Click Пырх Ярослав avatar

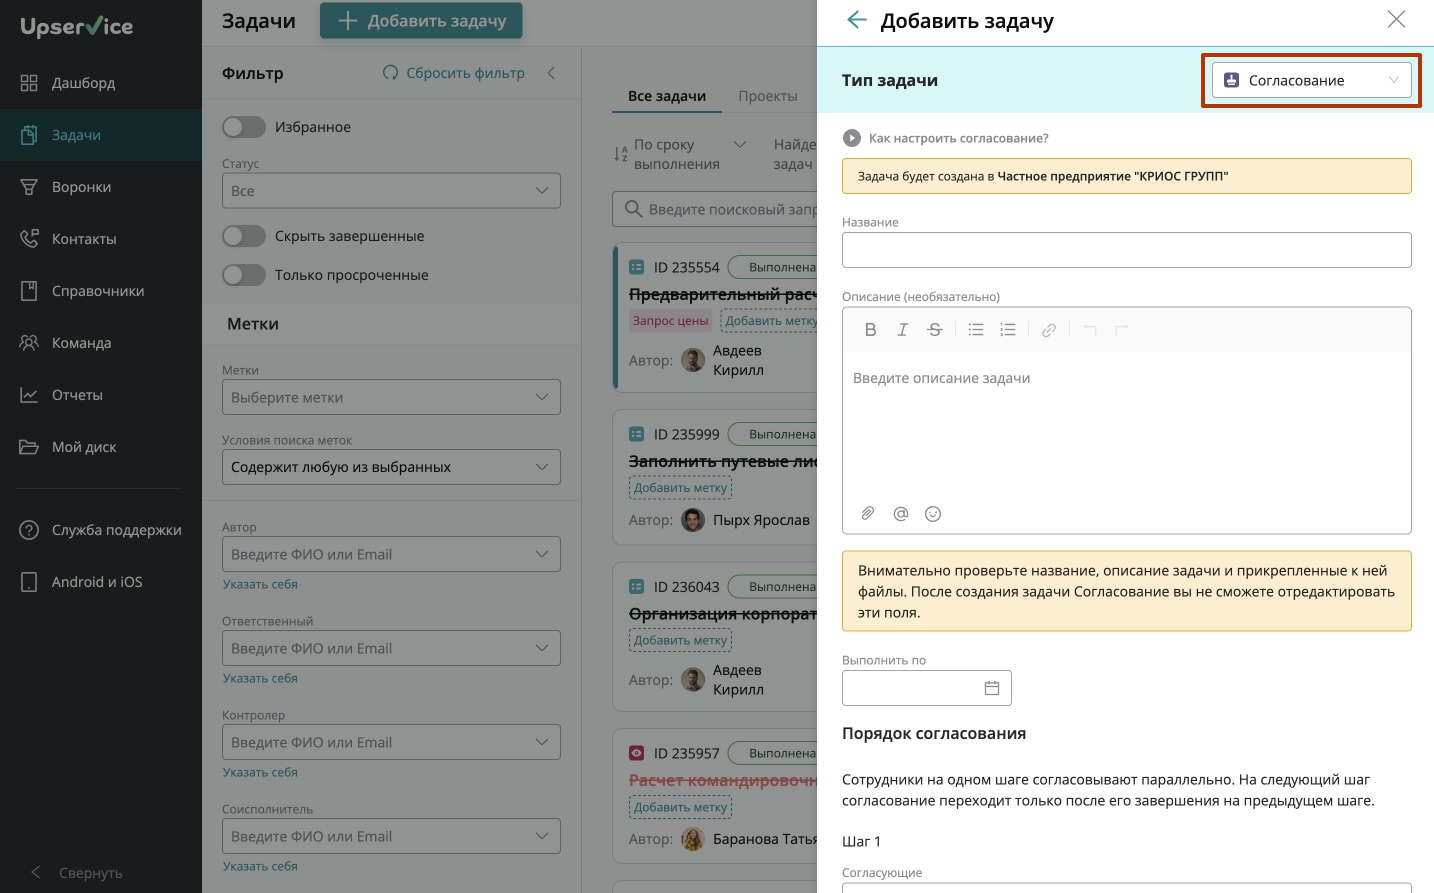coord(693,520)
